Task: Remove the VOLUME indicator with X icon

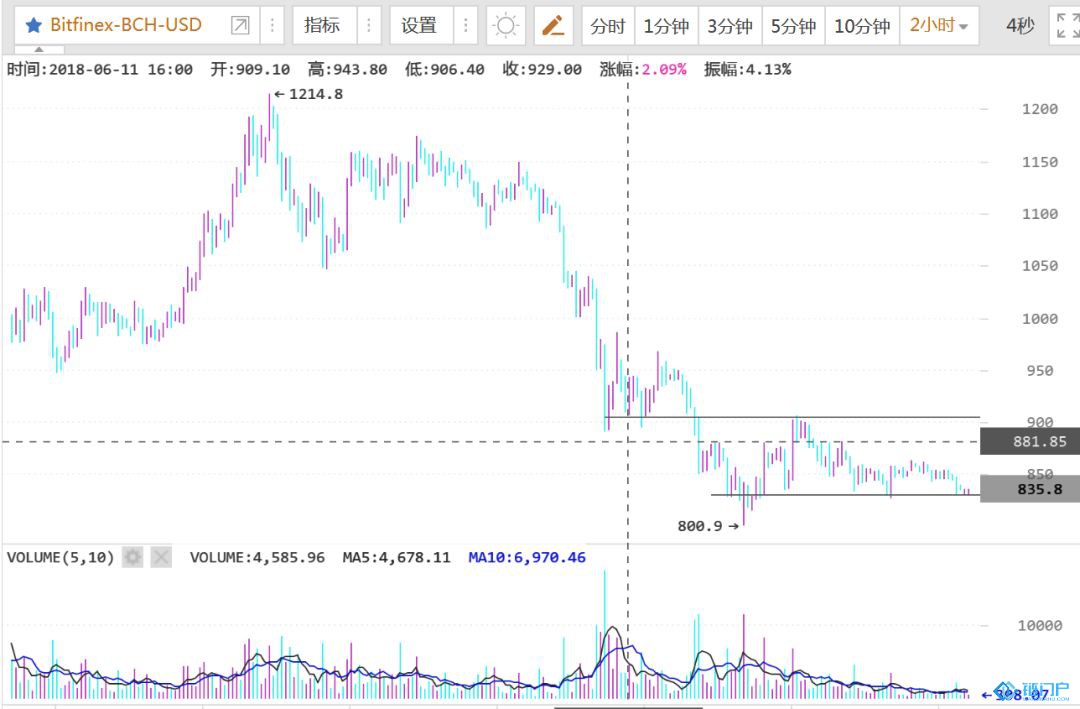Action: 161,557
